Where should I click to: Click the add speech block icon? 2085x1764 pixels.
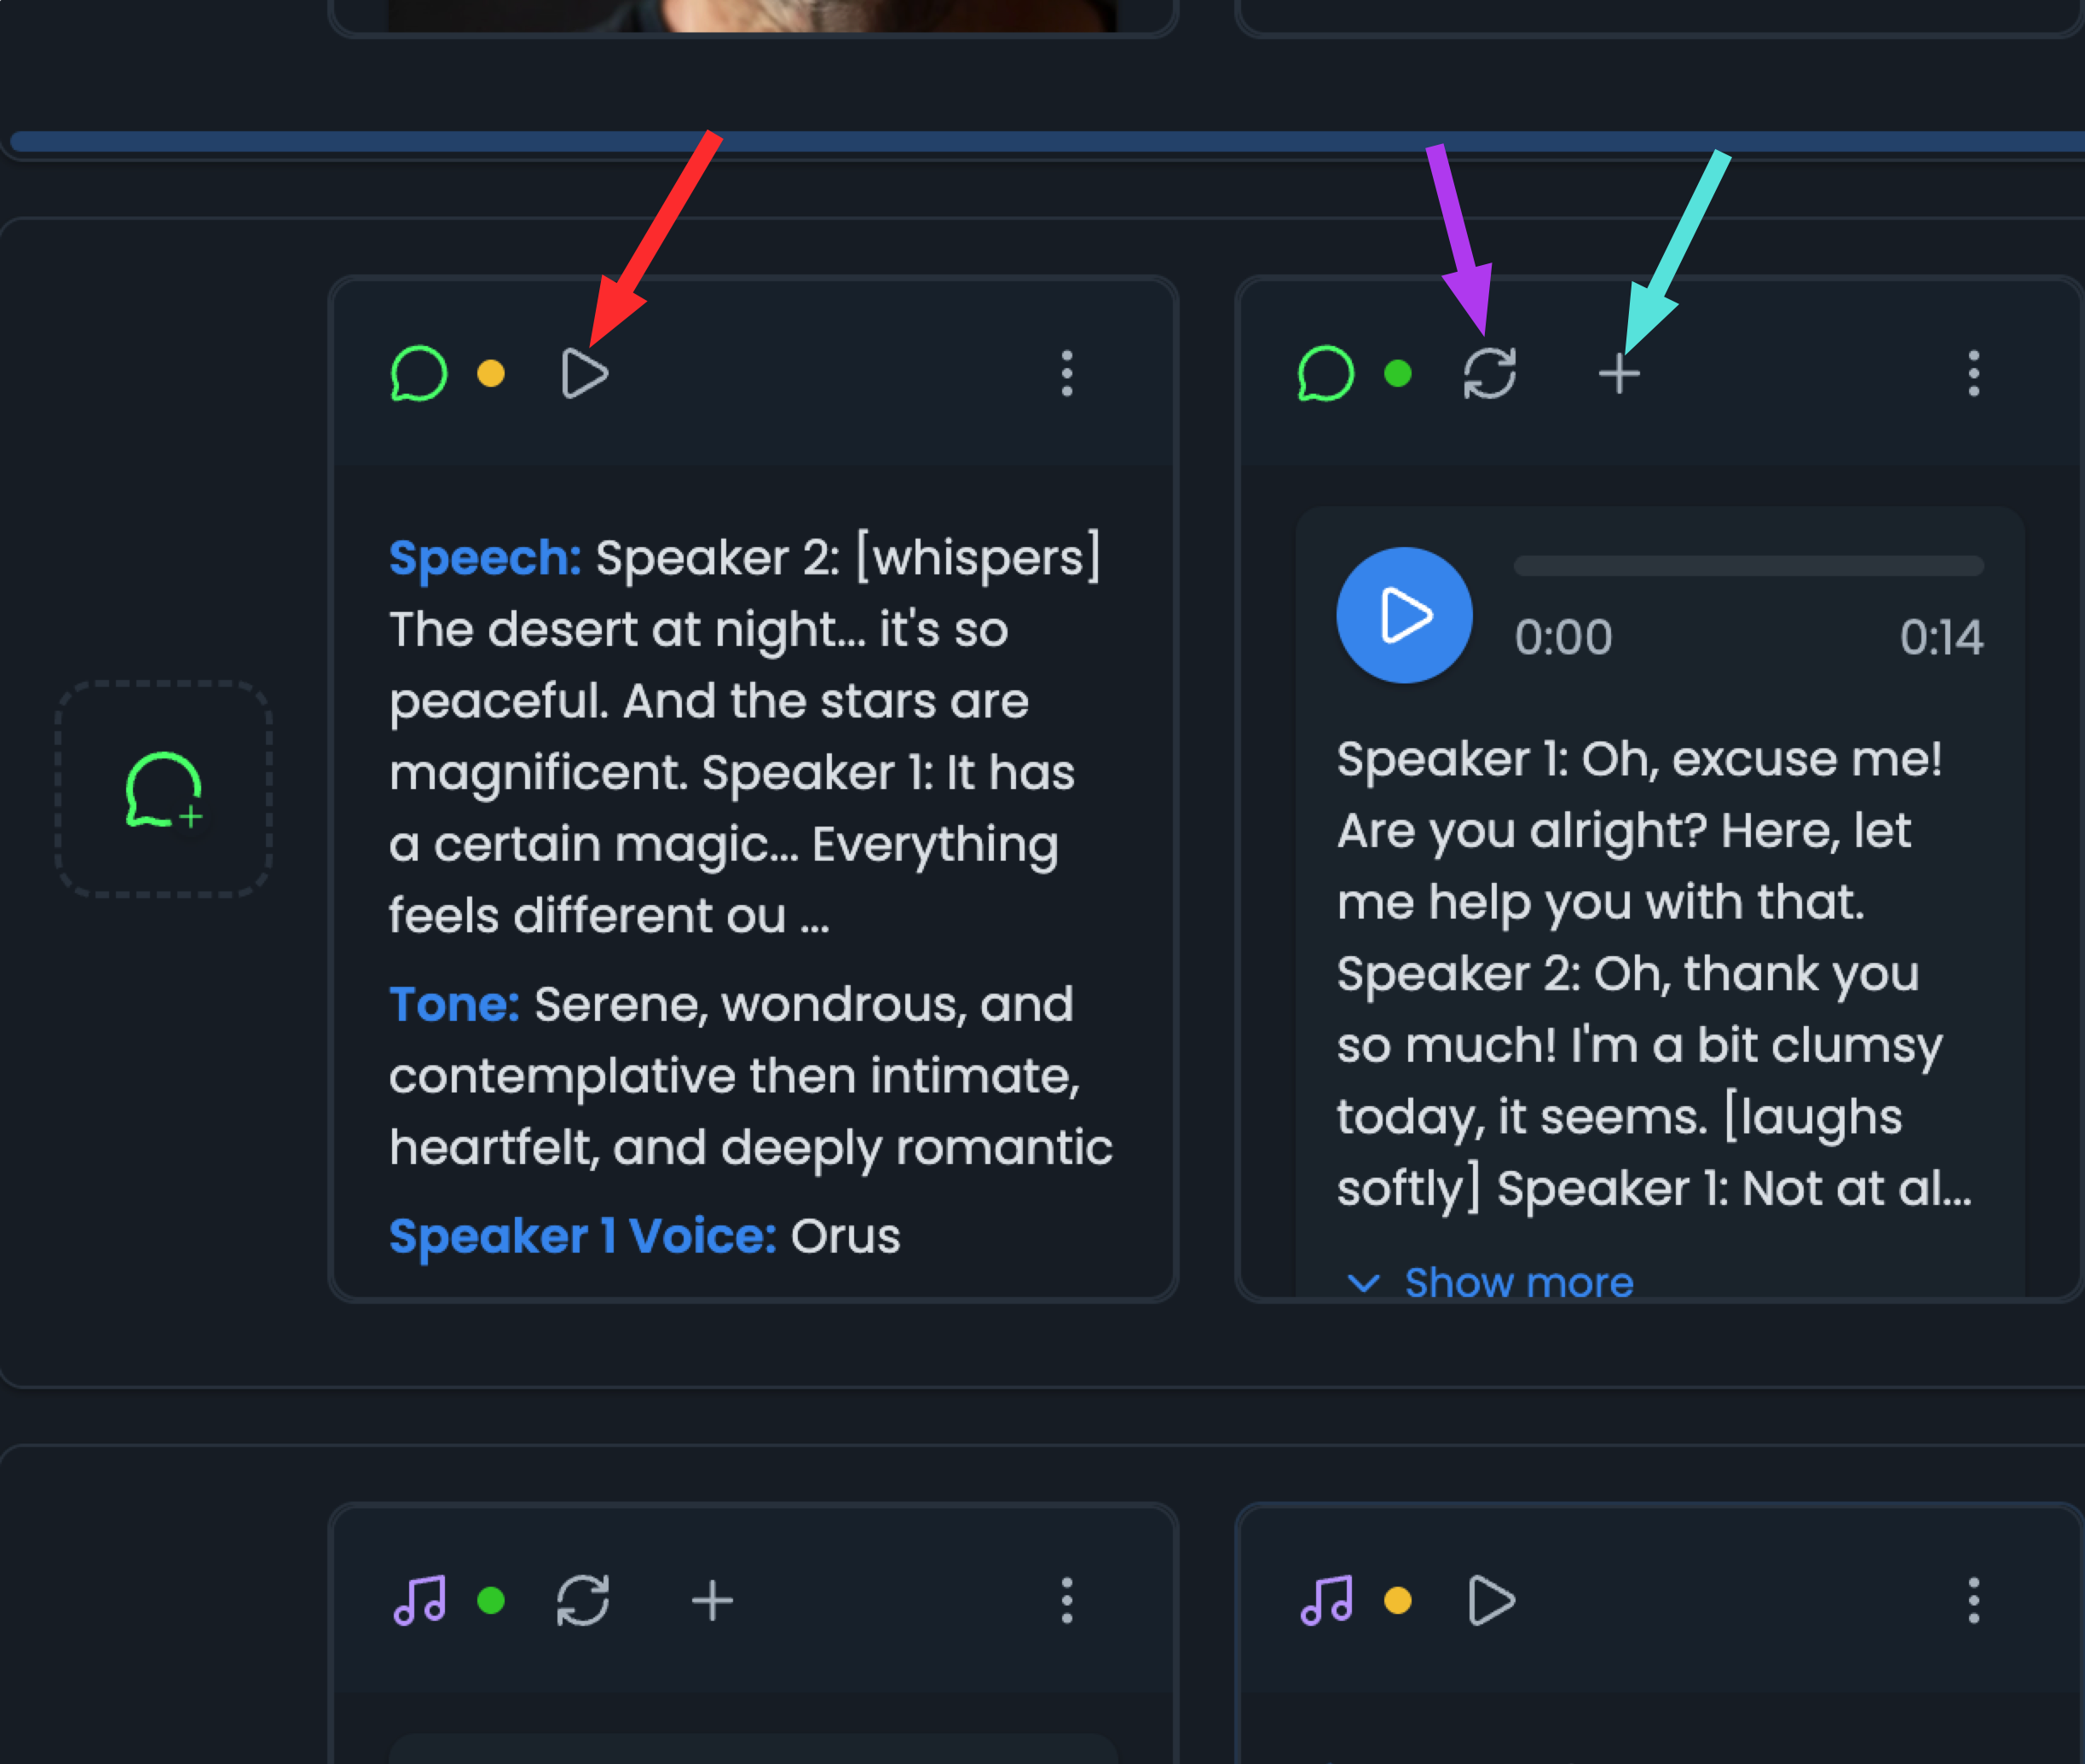coord(163,790)
